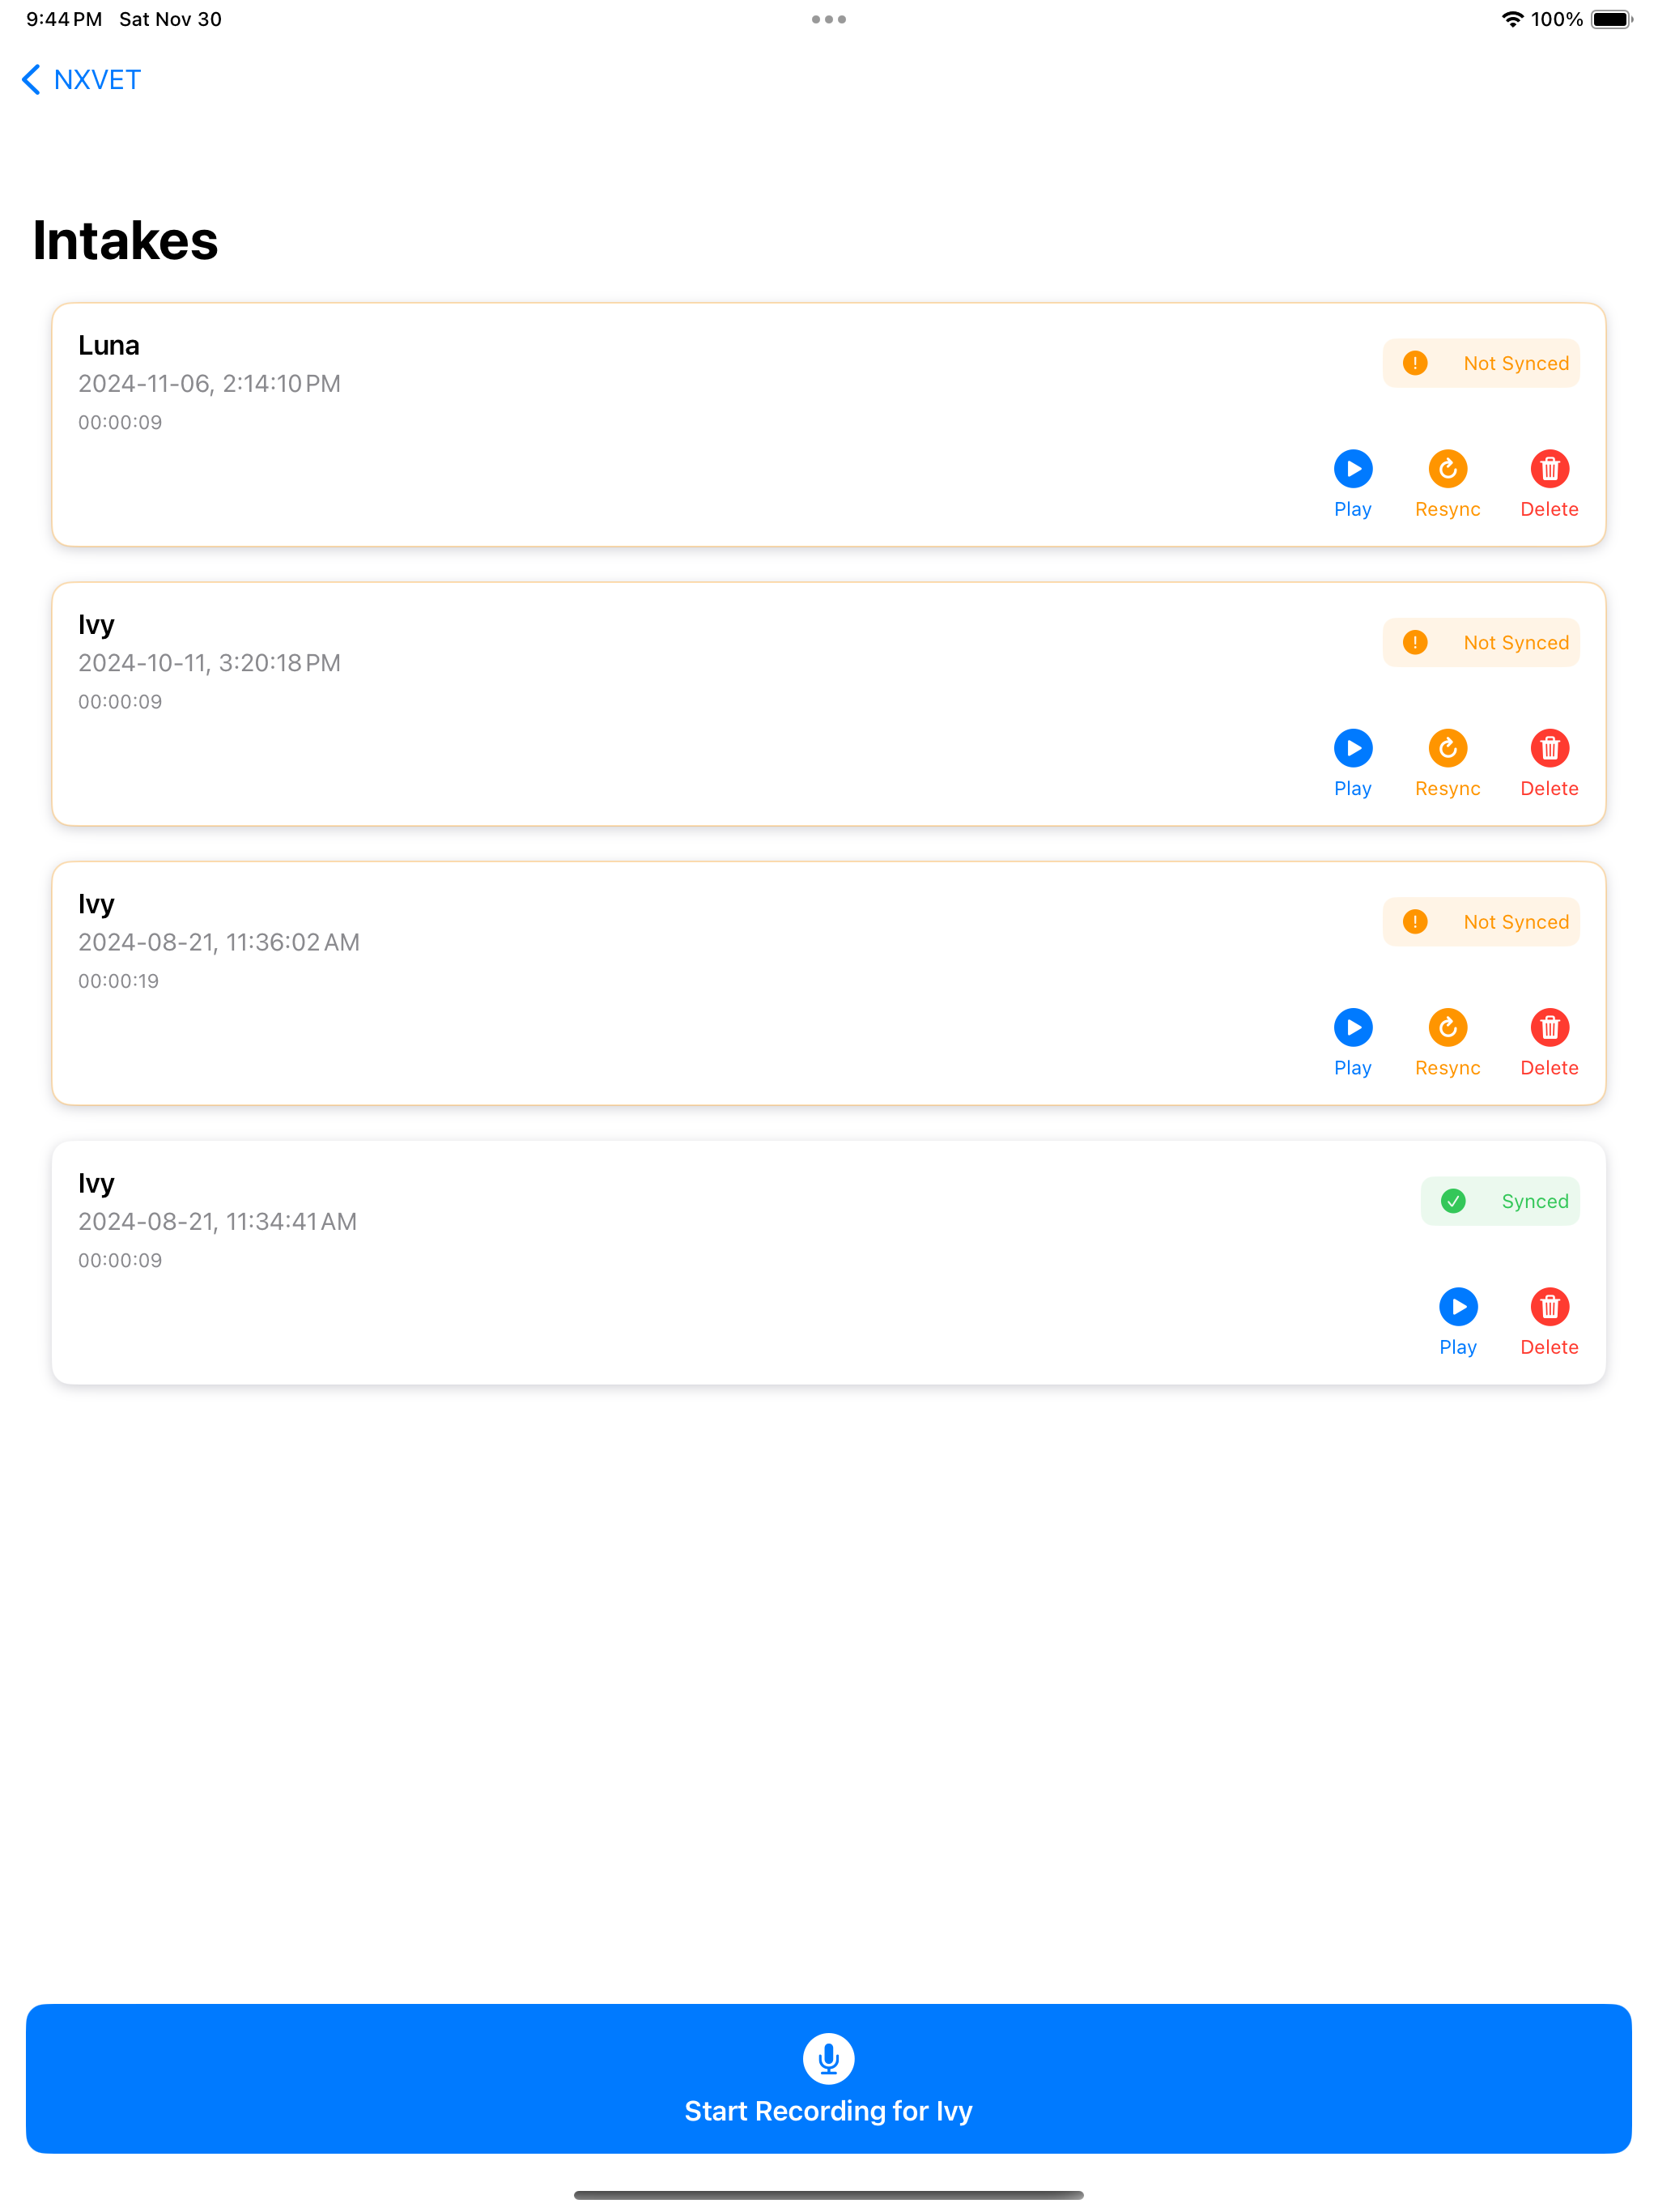Viewport: 1658px width, 2212px height.
Task: Tap Luna's Not Synced status badge
Action: pos(1481,363)
